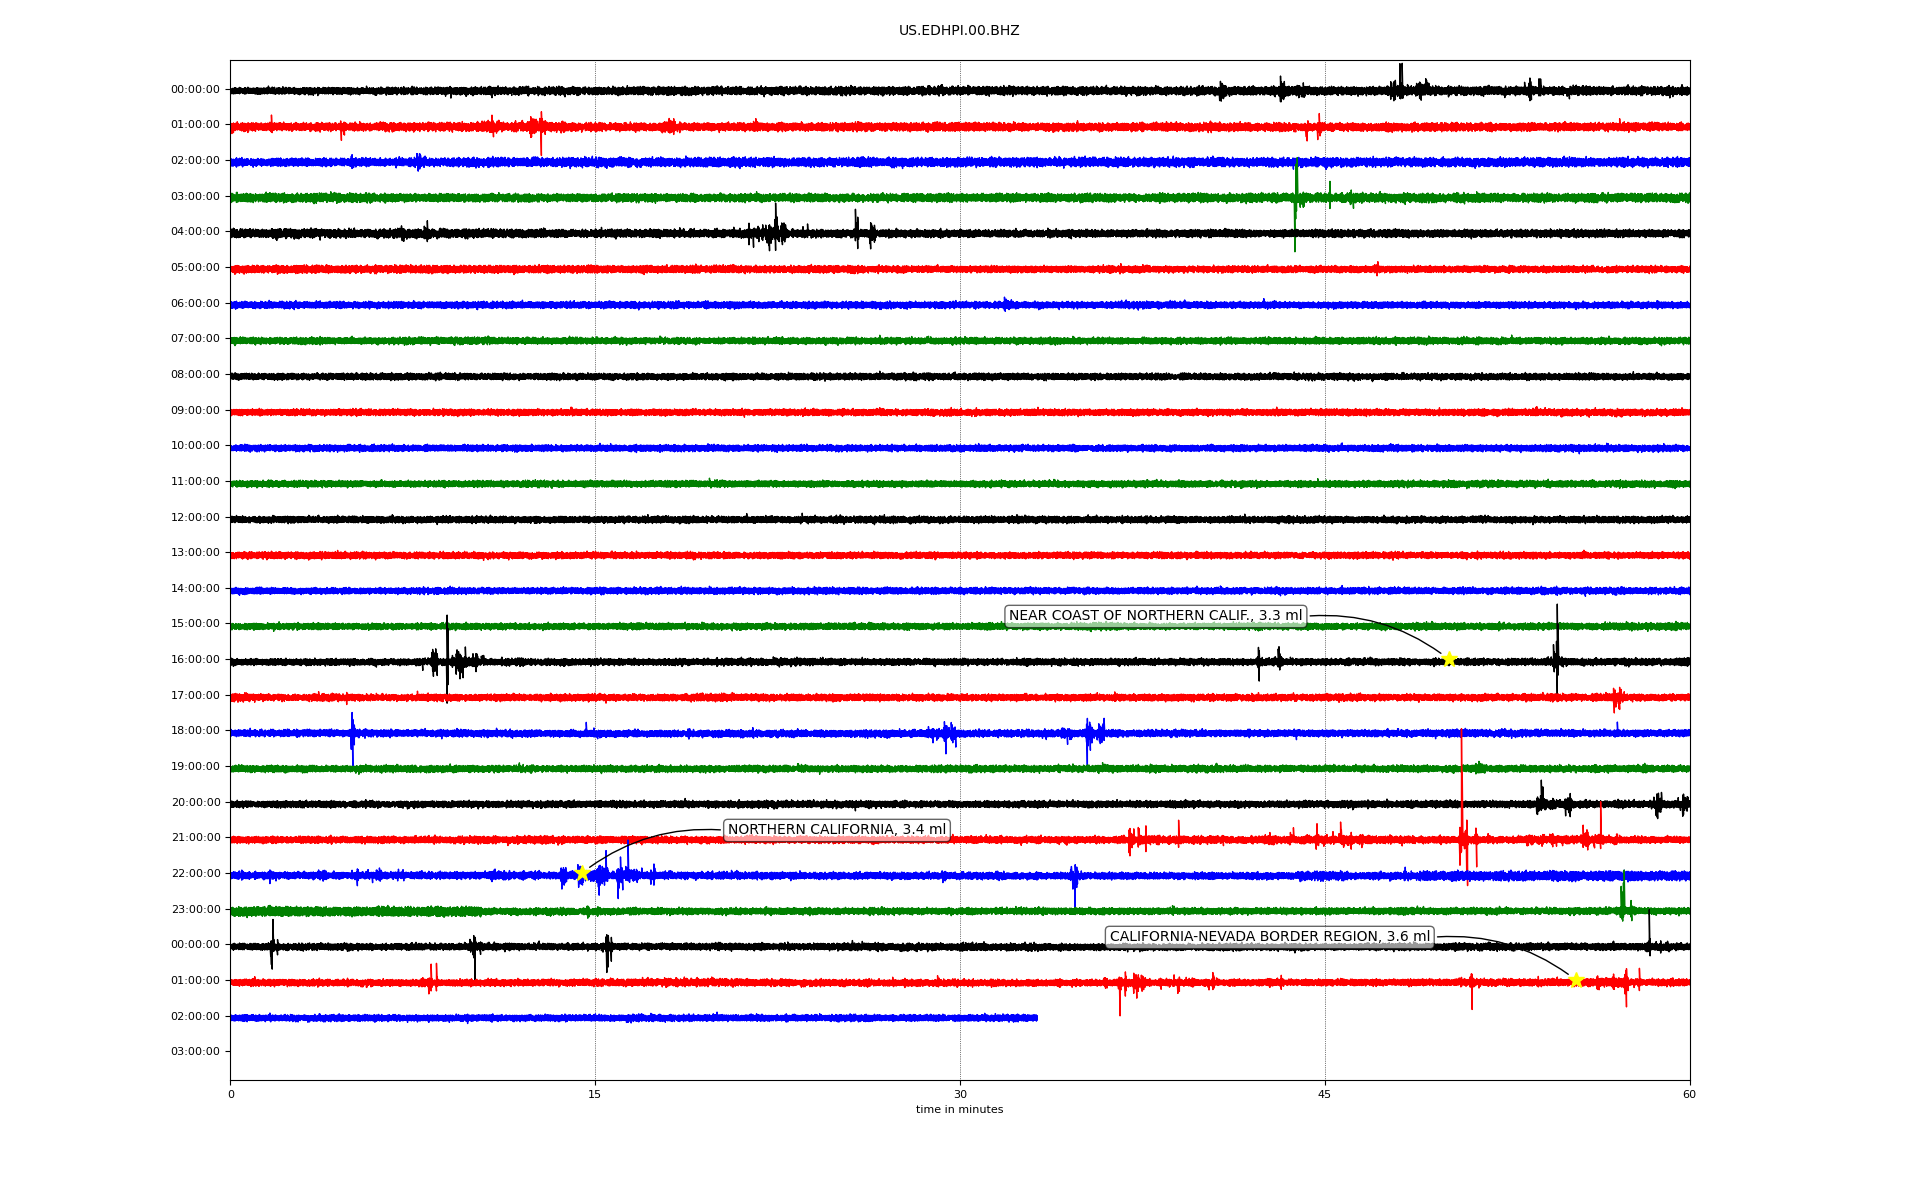Select the NEAR COAST OF NORTHERN CALIF., 3.3 ml annotation
The image size is (1920, 1200).
coord(1155,616)
